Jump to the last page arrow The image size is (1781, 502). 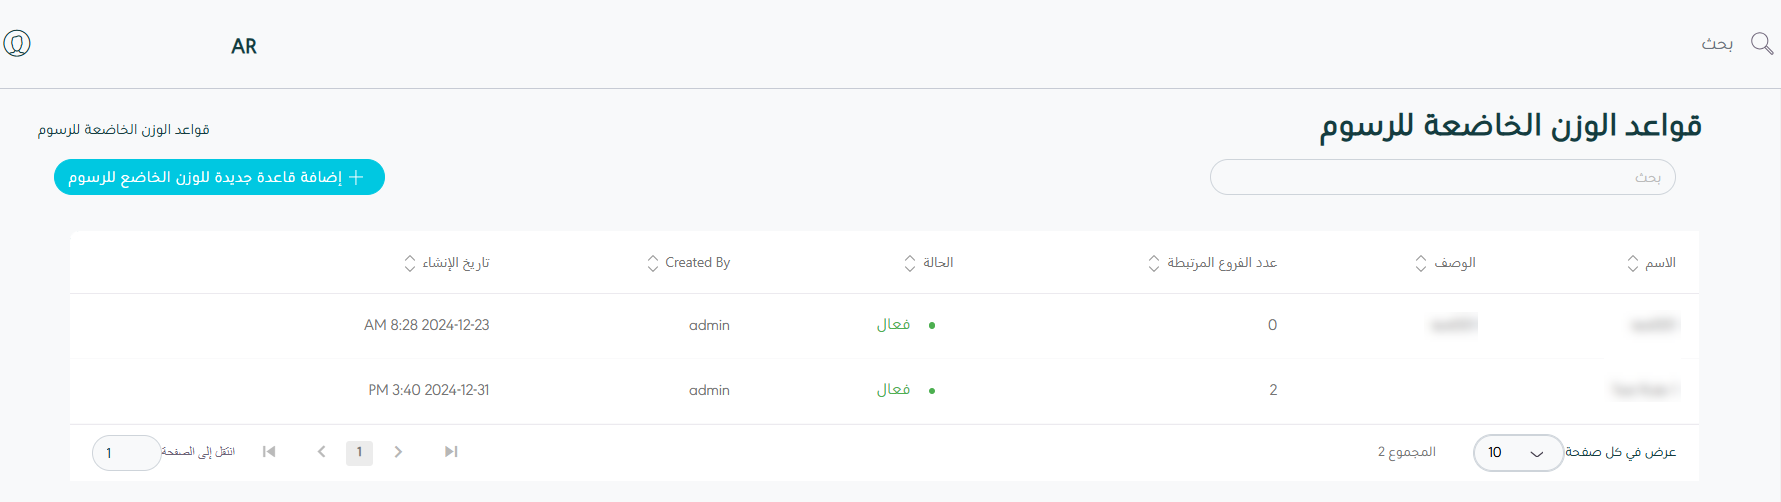(x=451, y=452)
